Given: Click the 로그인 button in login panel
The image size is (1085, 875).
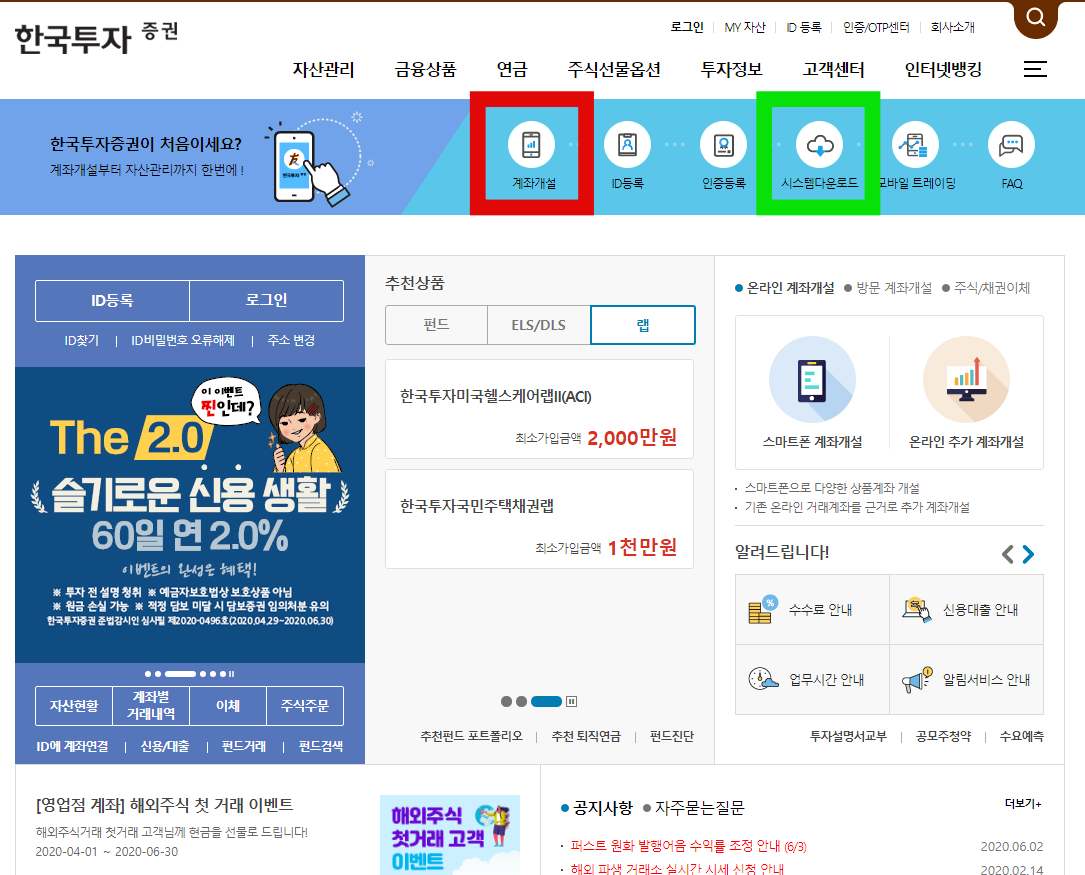Looking at the screenshot, I should click(266, 300).
